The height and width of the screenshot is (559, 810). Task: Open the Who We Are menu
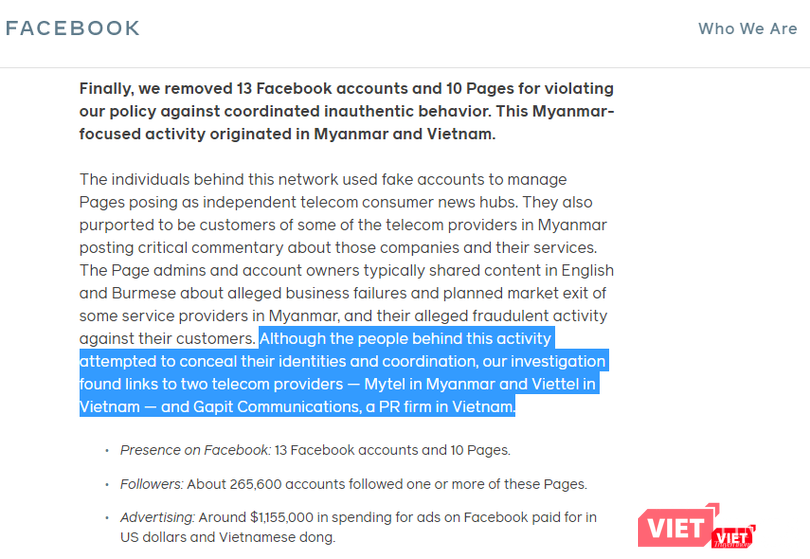click(747, 29)
